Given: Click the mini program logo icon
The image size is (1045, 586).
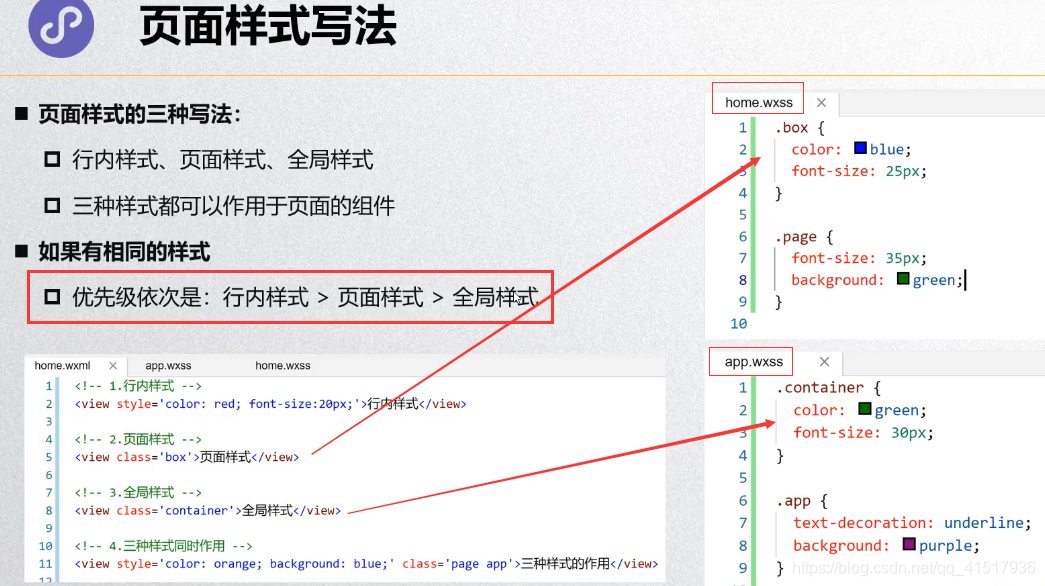Looking at the screenshot, I should pos(61,27).
